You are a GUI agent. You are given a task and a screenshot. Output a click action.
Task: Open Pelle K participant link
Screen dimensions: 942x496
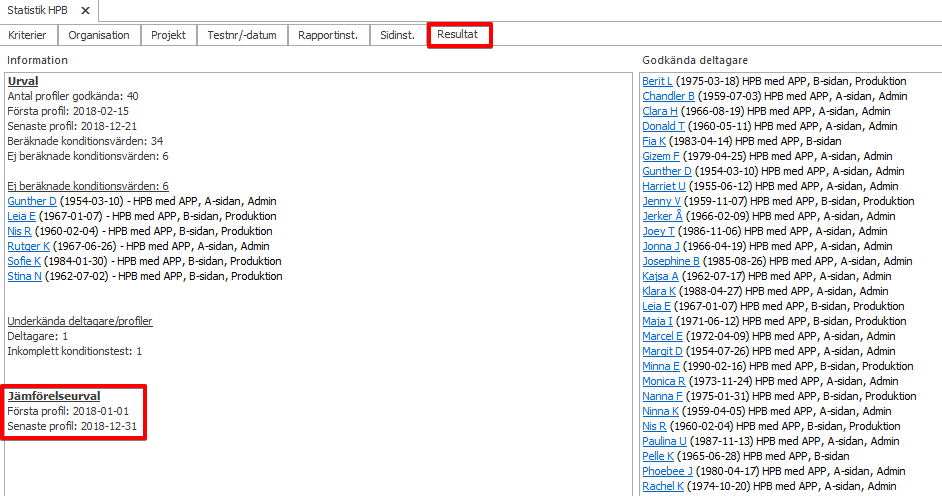click(658, 456)
